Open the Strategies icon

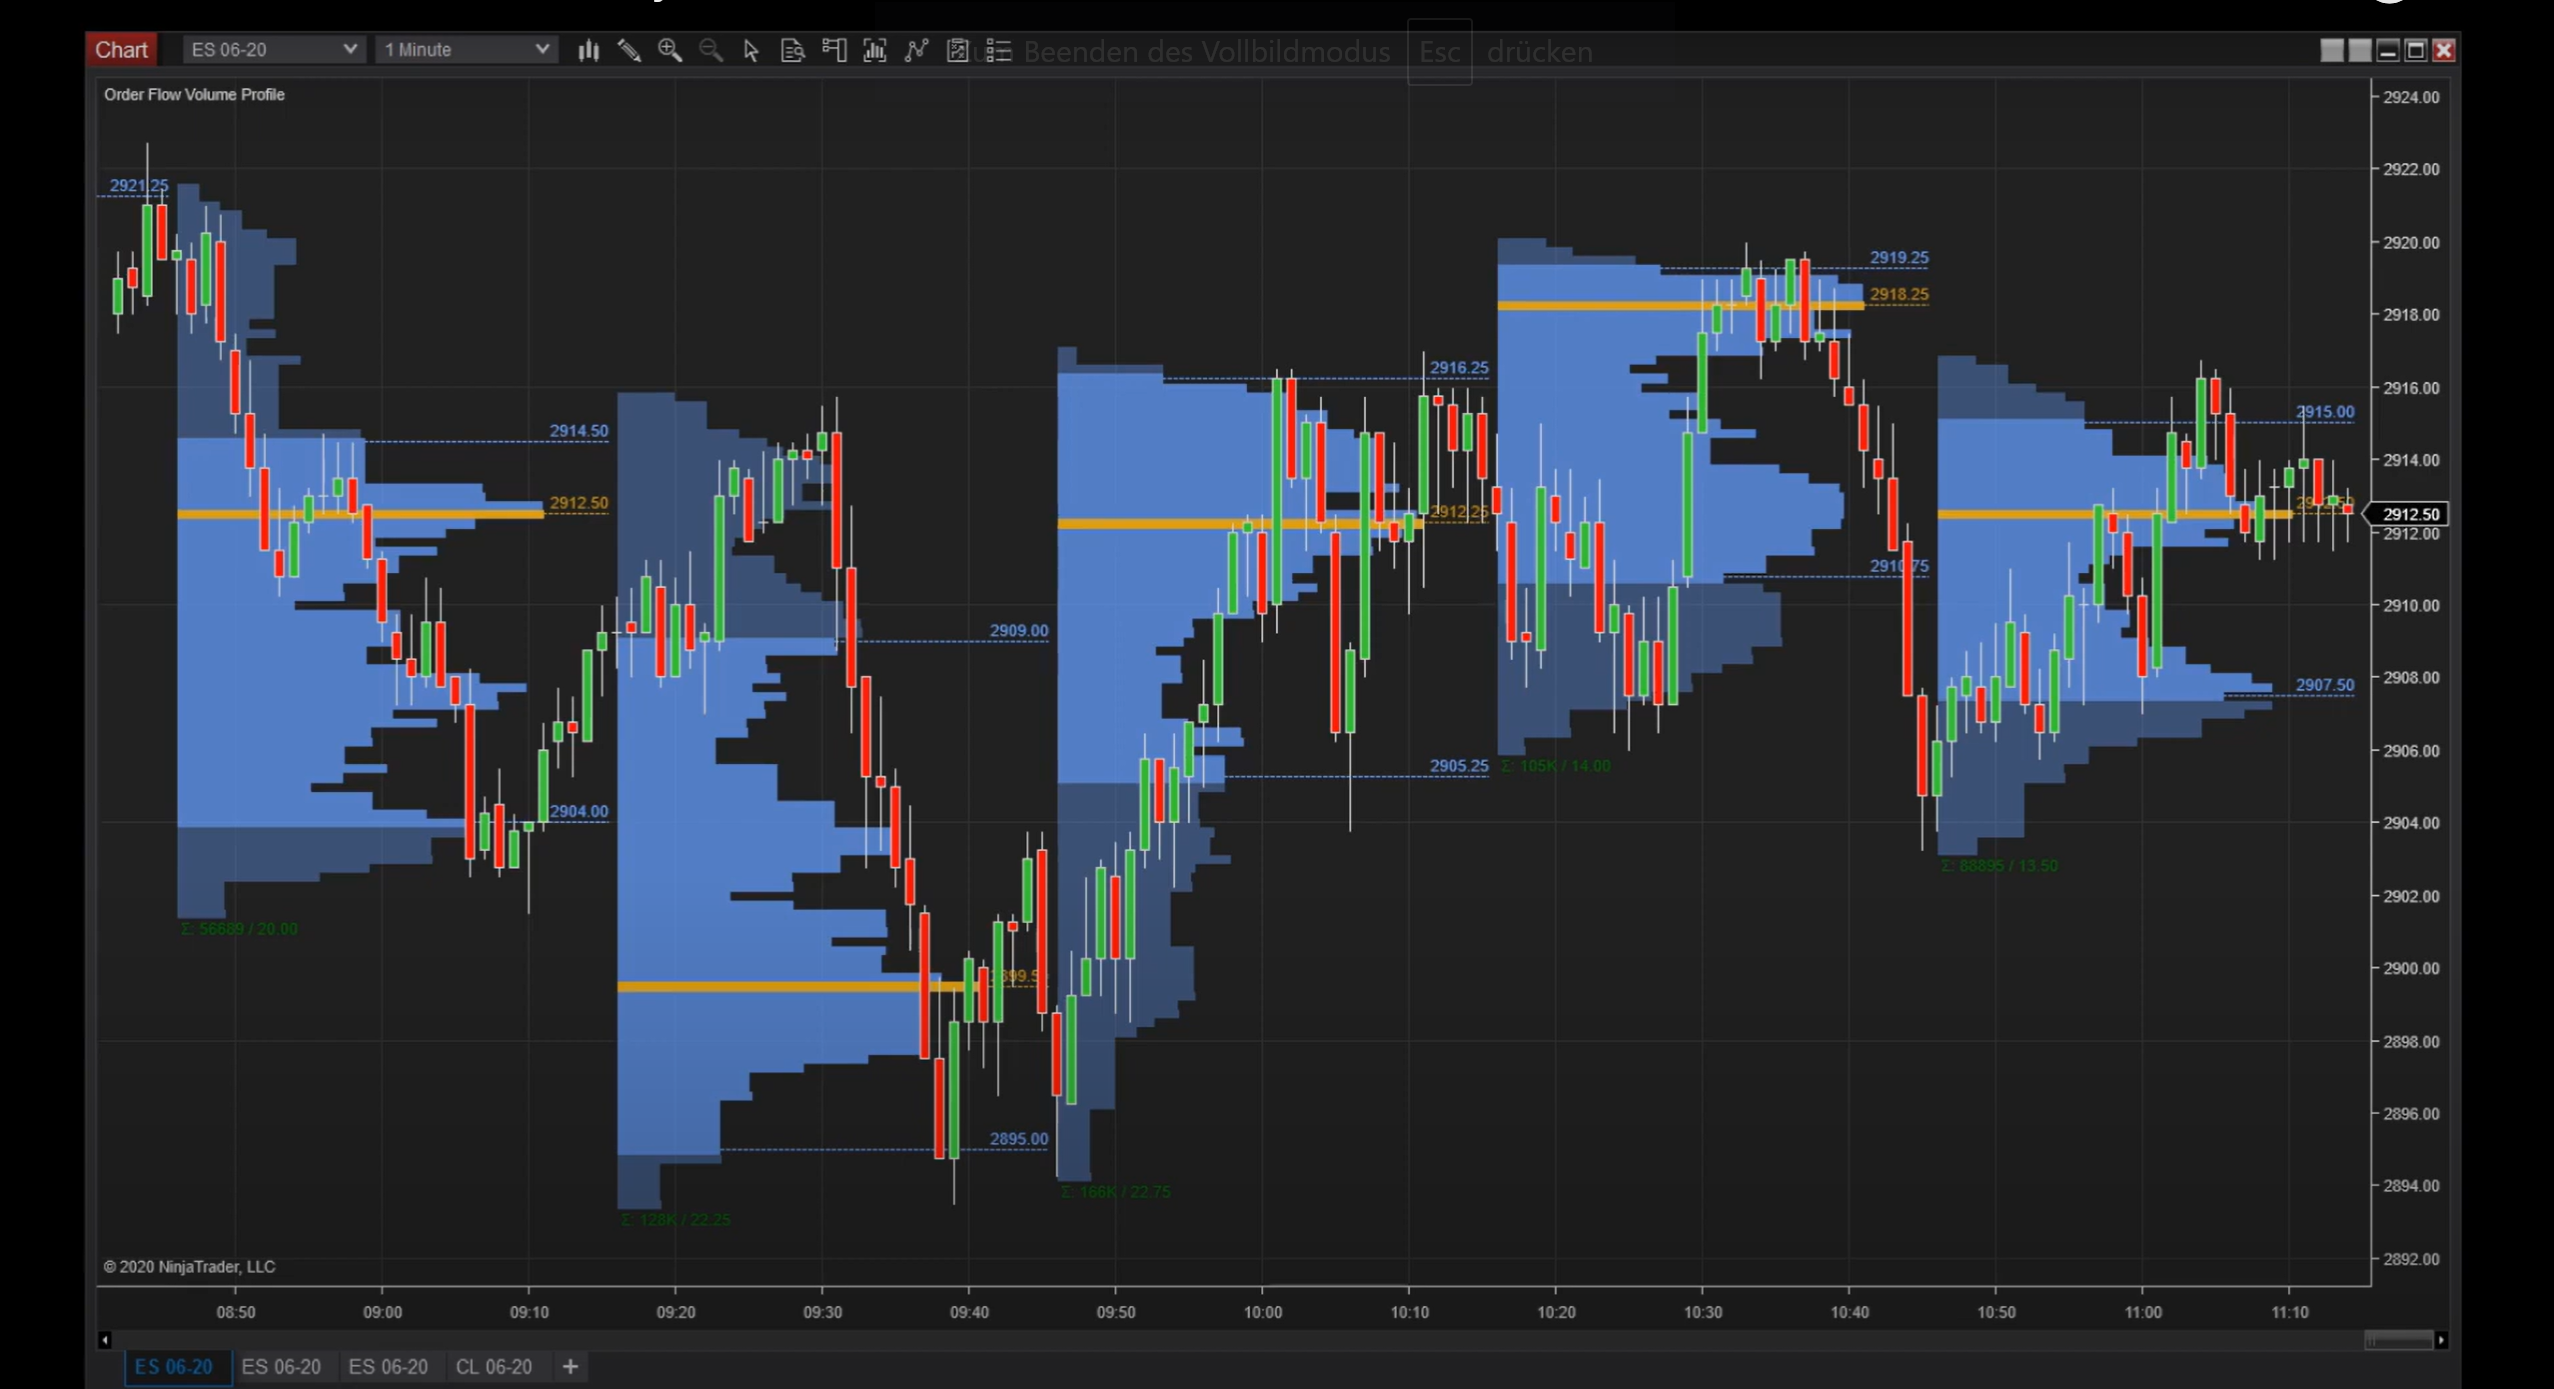(957, 50)
